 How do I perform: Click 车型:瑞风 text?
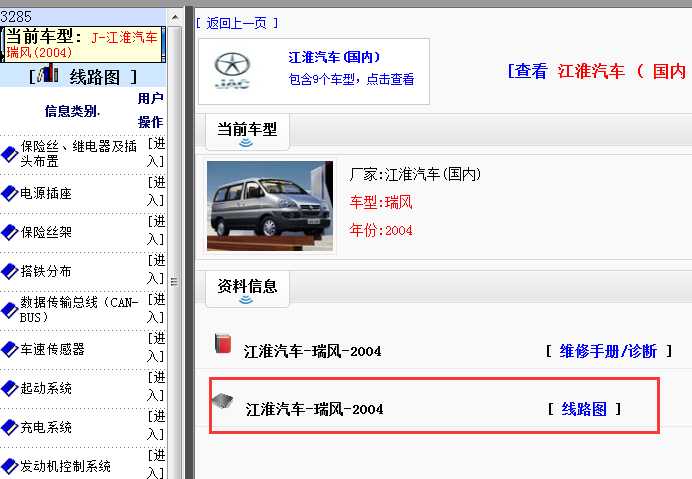pos(381,202)
